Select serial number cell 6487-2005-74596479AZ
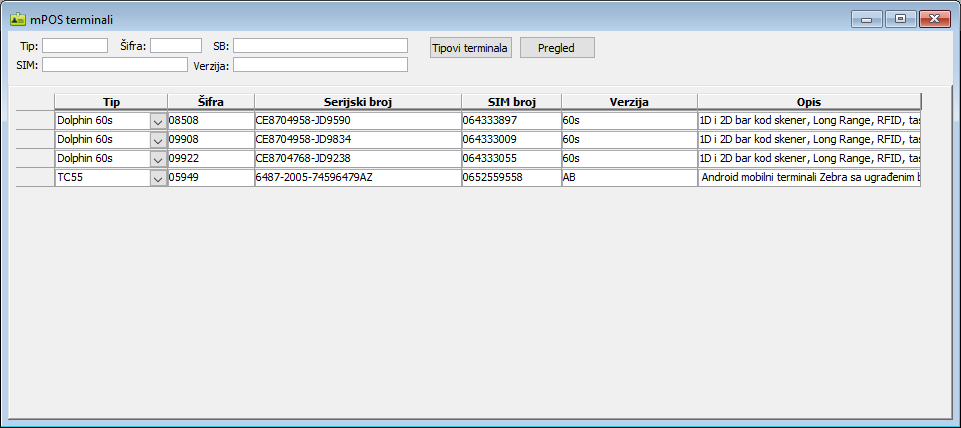 (x=357, y=177)
